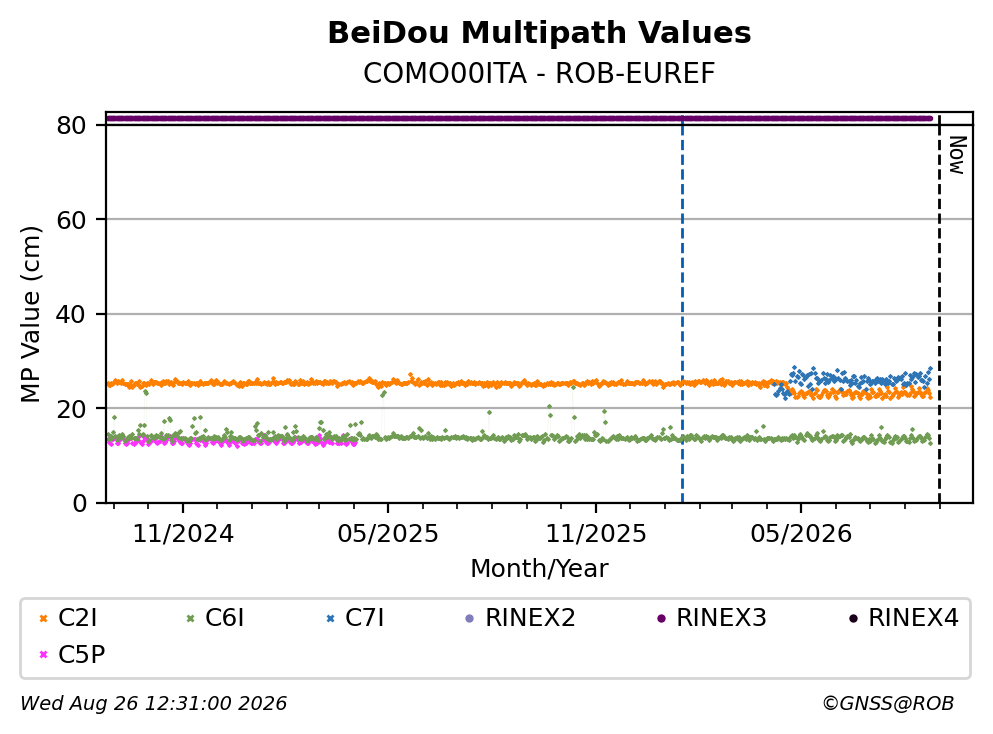Click the RINEX3 legend entry
This screenshot has height=734, width=993.
(711, 617)
